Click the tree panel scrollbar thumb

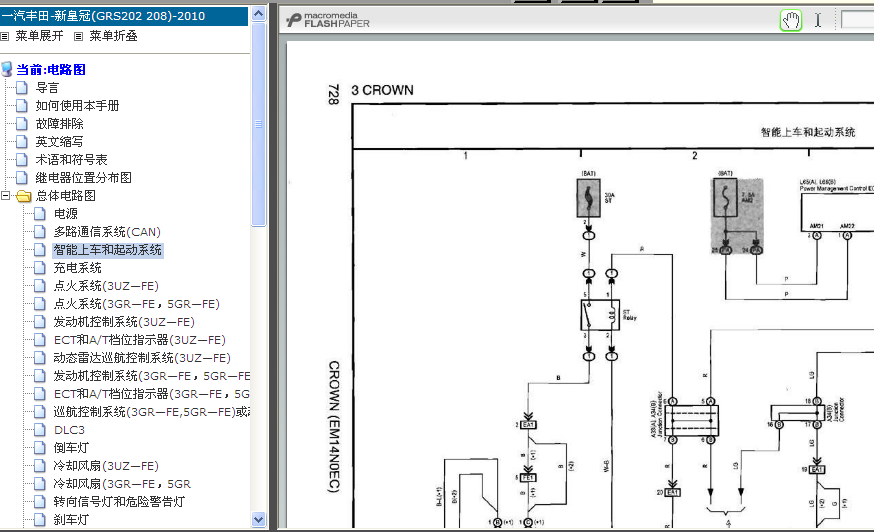point(259,124)
